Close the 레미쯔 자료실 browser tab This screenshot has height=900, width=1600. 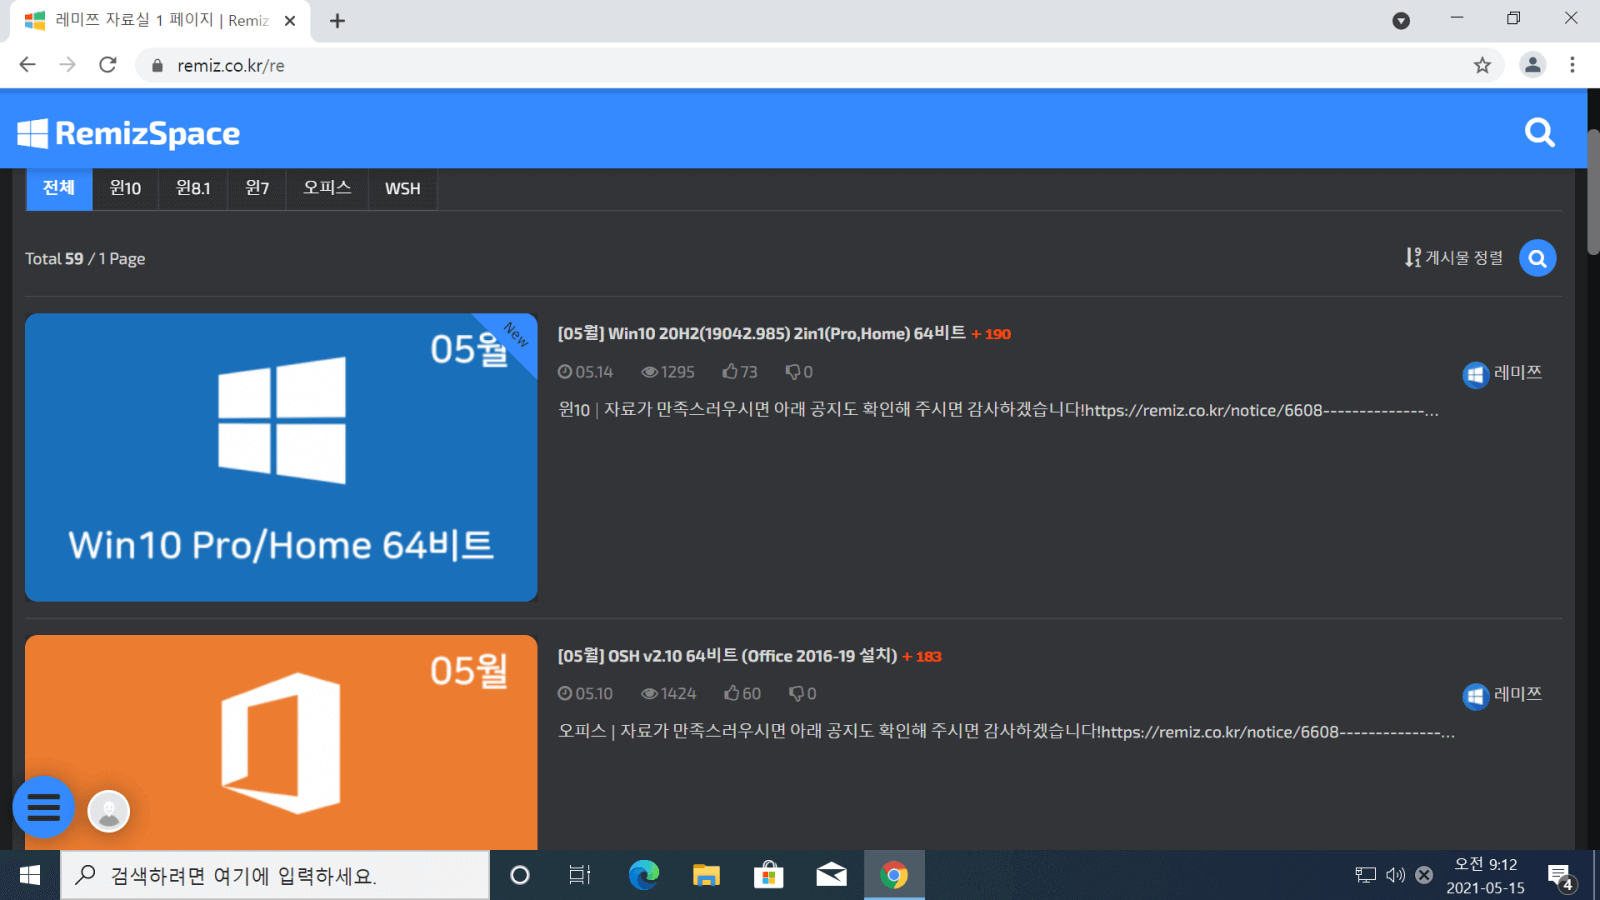290,21
